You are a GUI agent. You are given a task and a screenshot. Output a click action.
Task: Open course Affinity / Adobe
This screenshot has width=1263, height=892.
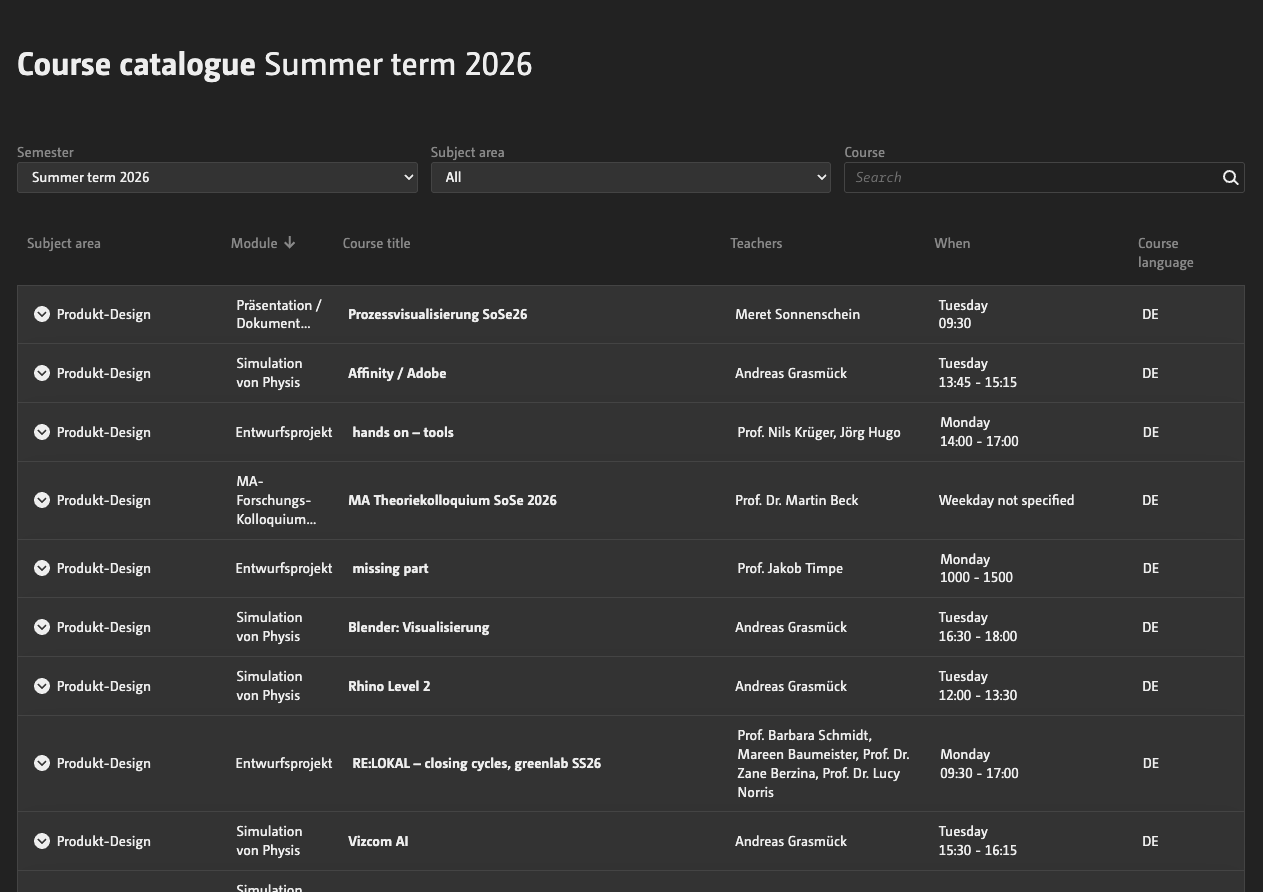[397, 373]
